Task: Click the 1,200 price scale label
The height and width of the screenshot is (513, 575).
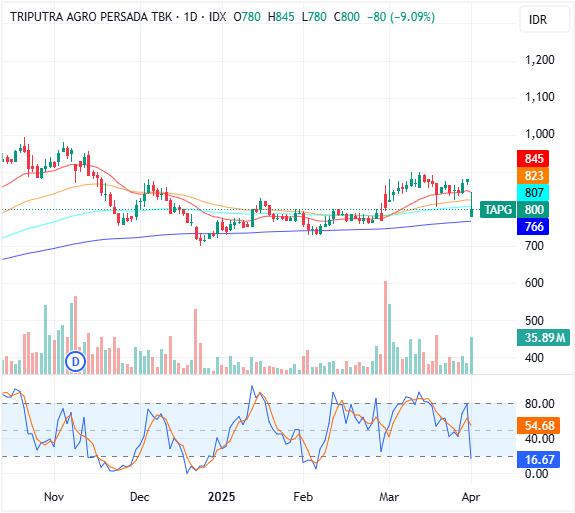Action: click(540, 60)
